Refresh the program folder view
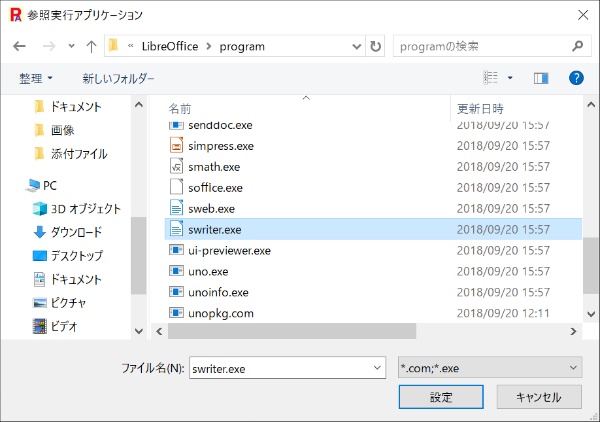 375,46
